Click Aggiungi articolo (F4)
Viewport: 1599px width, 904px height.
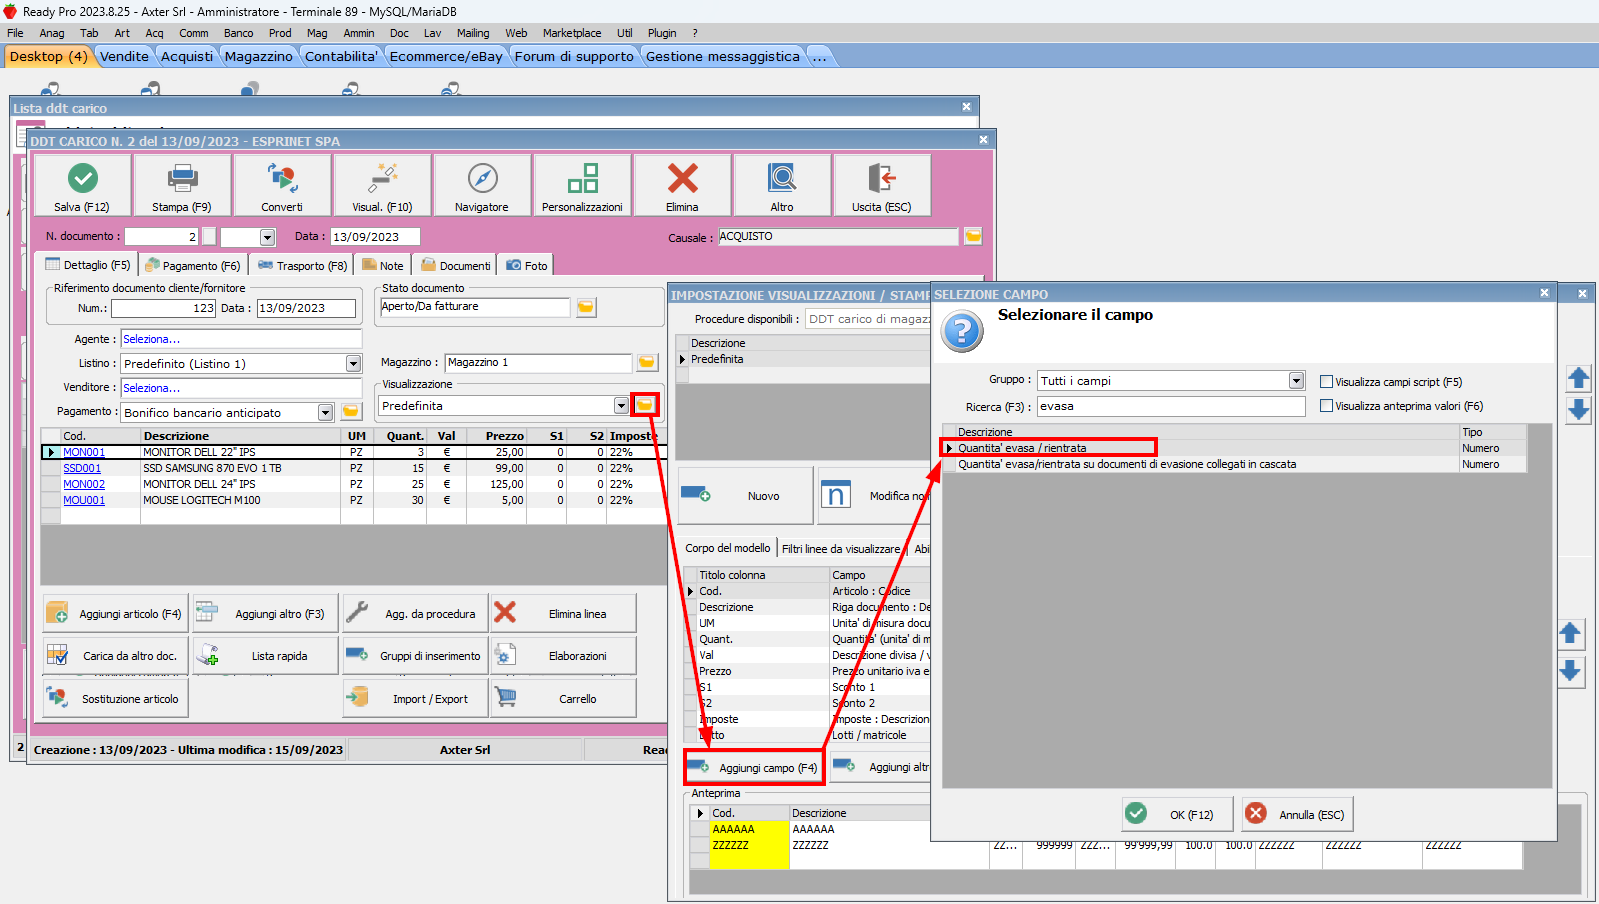pos(115,613)
